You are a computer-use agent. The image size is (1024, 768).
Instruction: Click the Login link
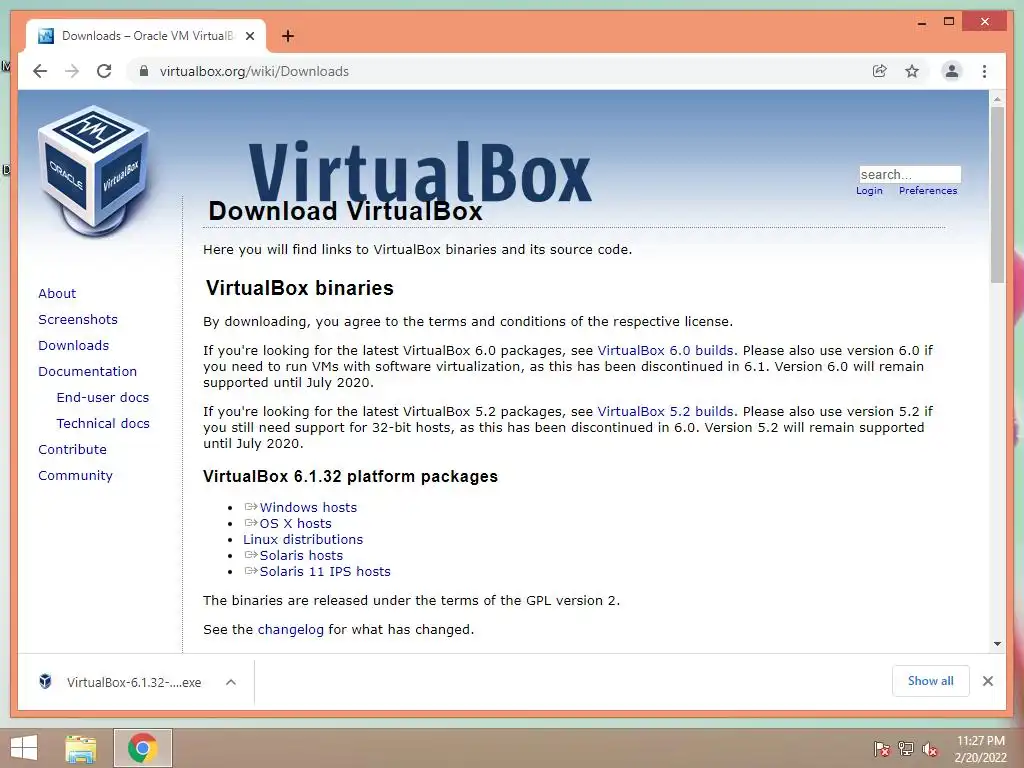(869, 191)
